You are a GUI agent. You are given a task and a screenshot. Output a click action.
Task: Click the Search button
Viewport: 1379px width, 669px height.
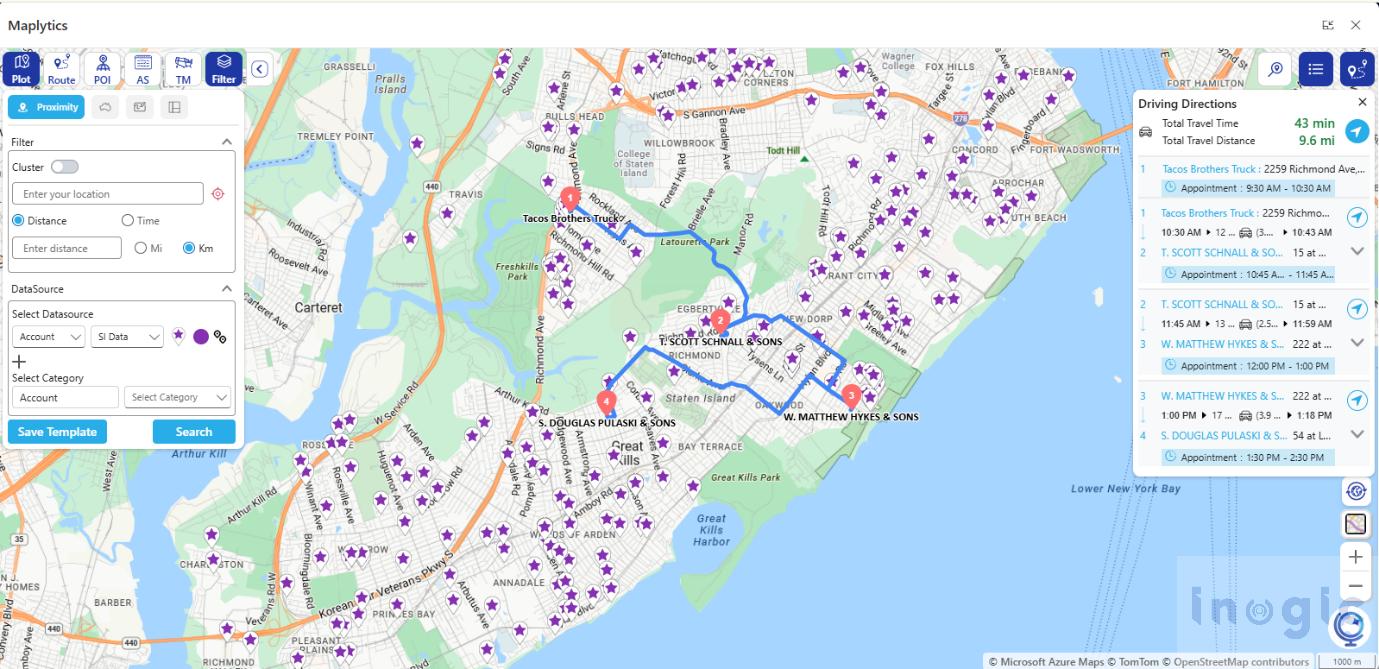(194, 432)
